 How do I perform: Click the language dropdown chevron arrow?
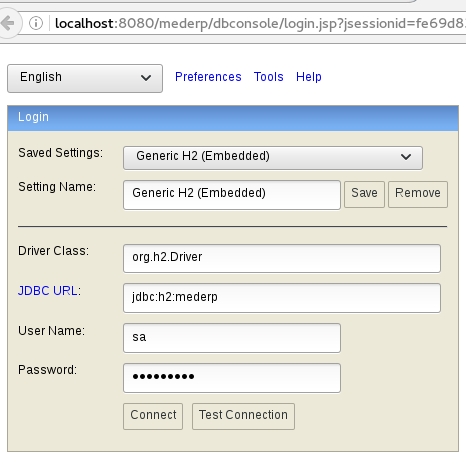point(146,78)
